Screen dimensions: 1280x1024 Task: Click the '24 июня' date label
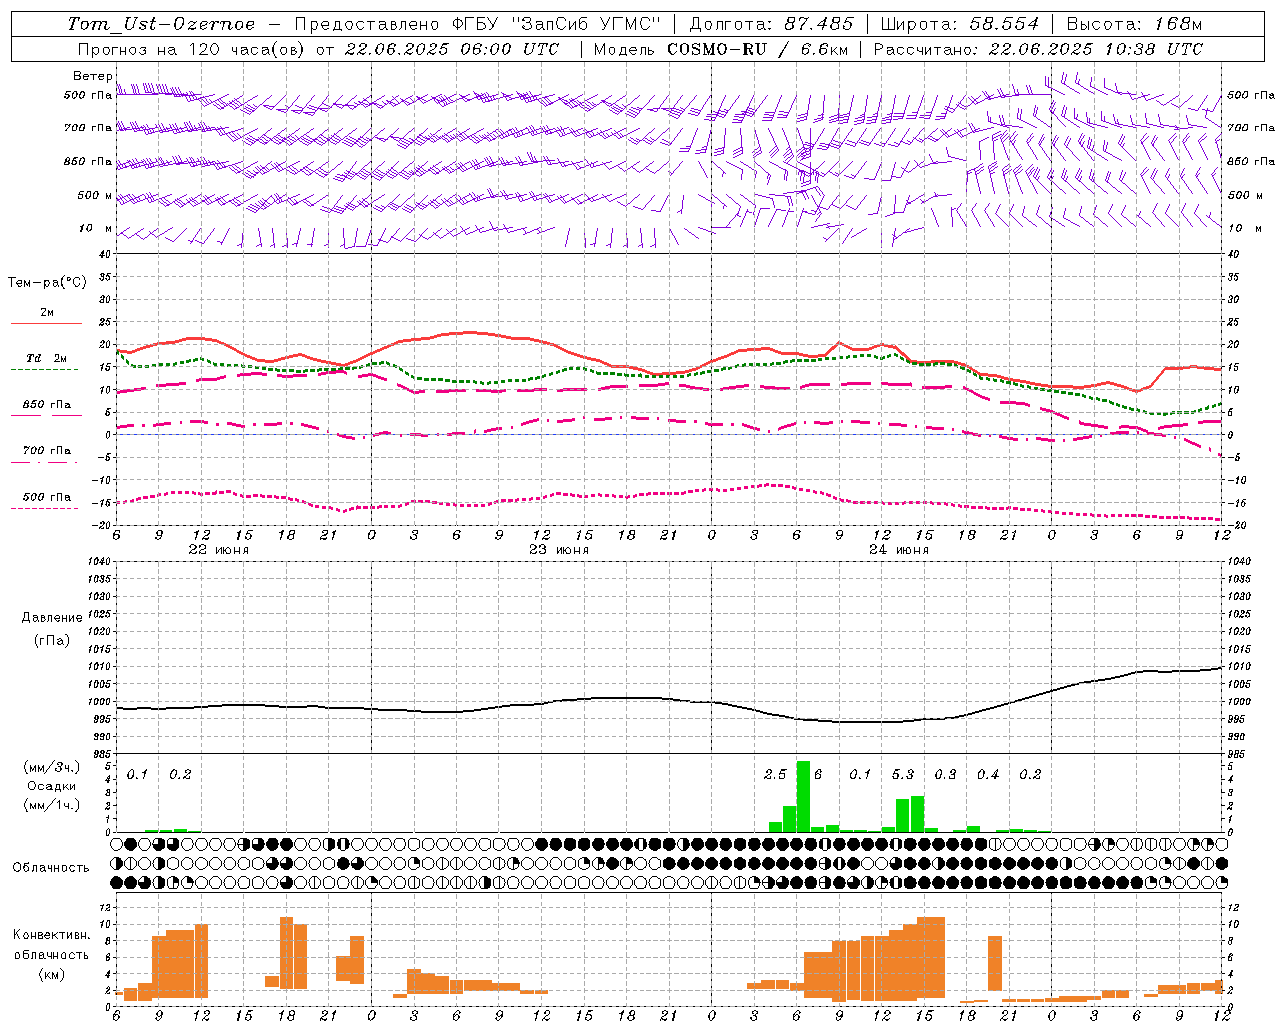coord(898,550)
